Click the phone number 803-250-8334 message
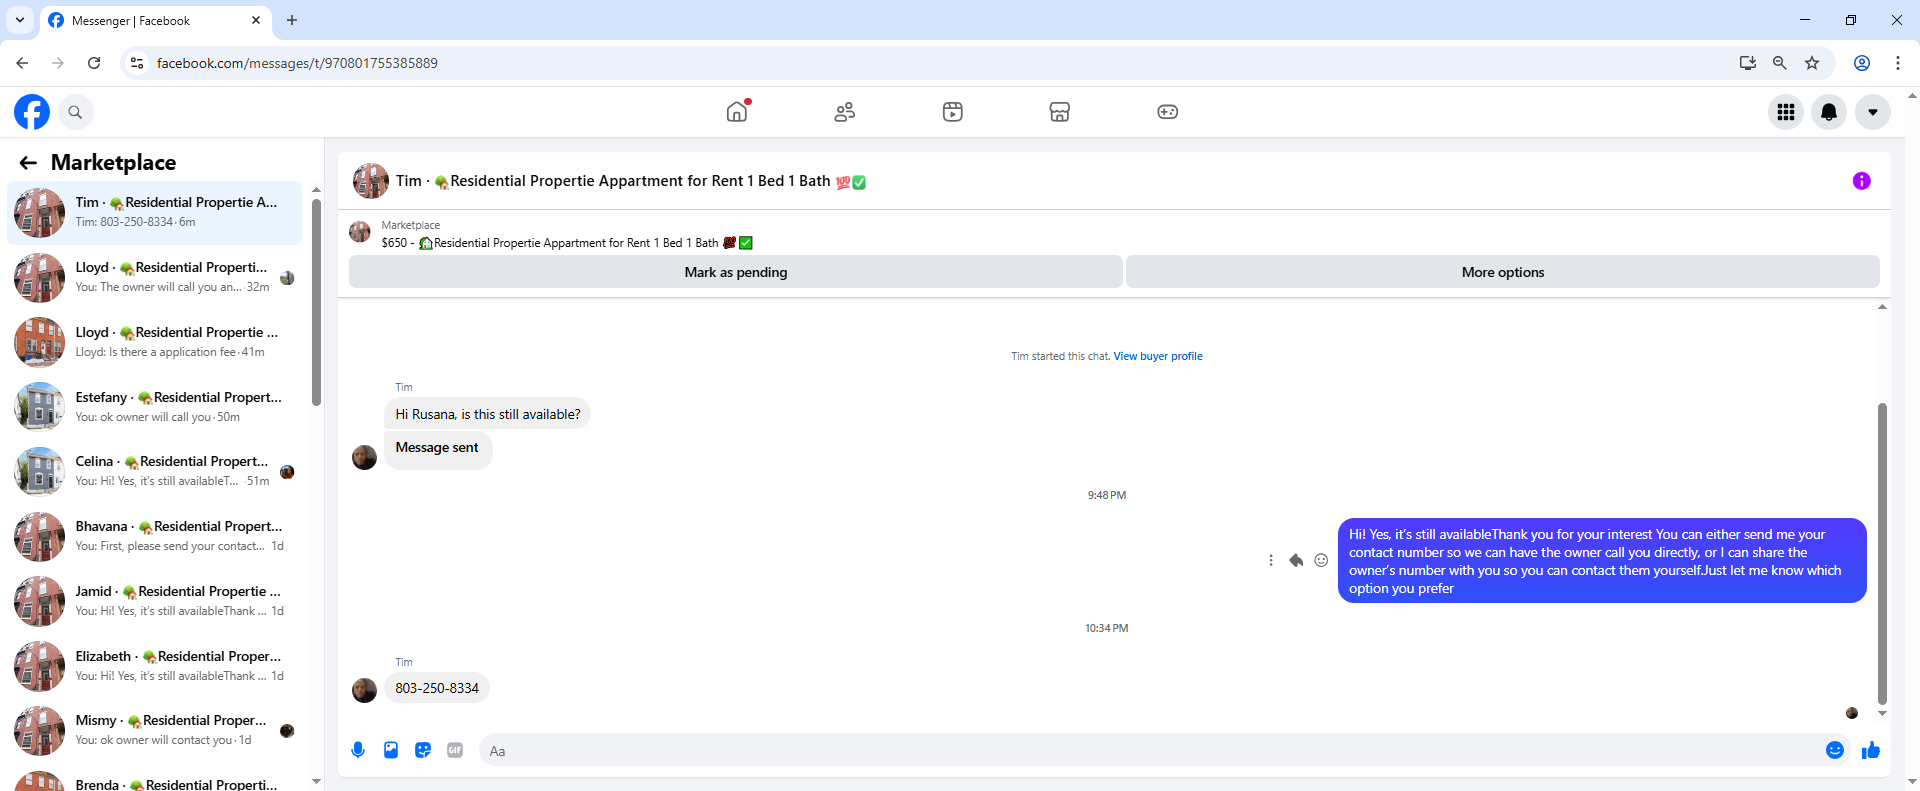This screenshot has height=791, width=1920. (437, 688)
